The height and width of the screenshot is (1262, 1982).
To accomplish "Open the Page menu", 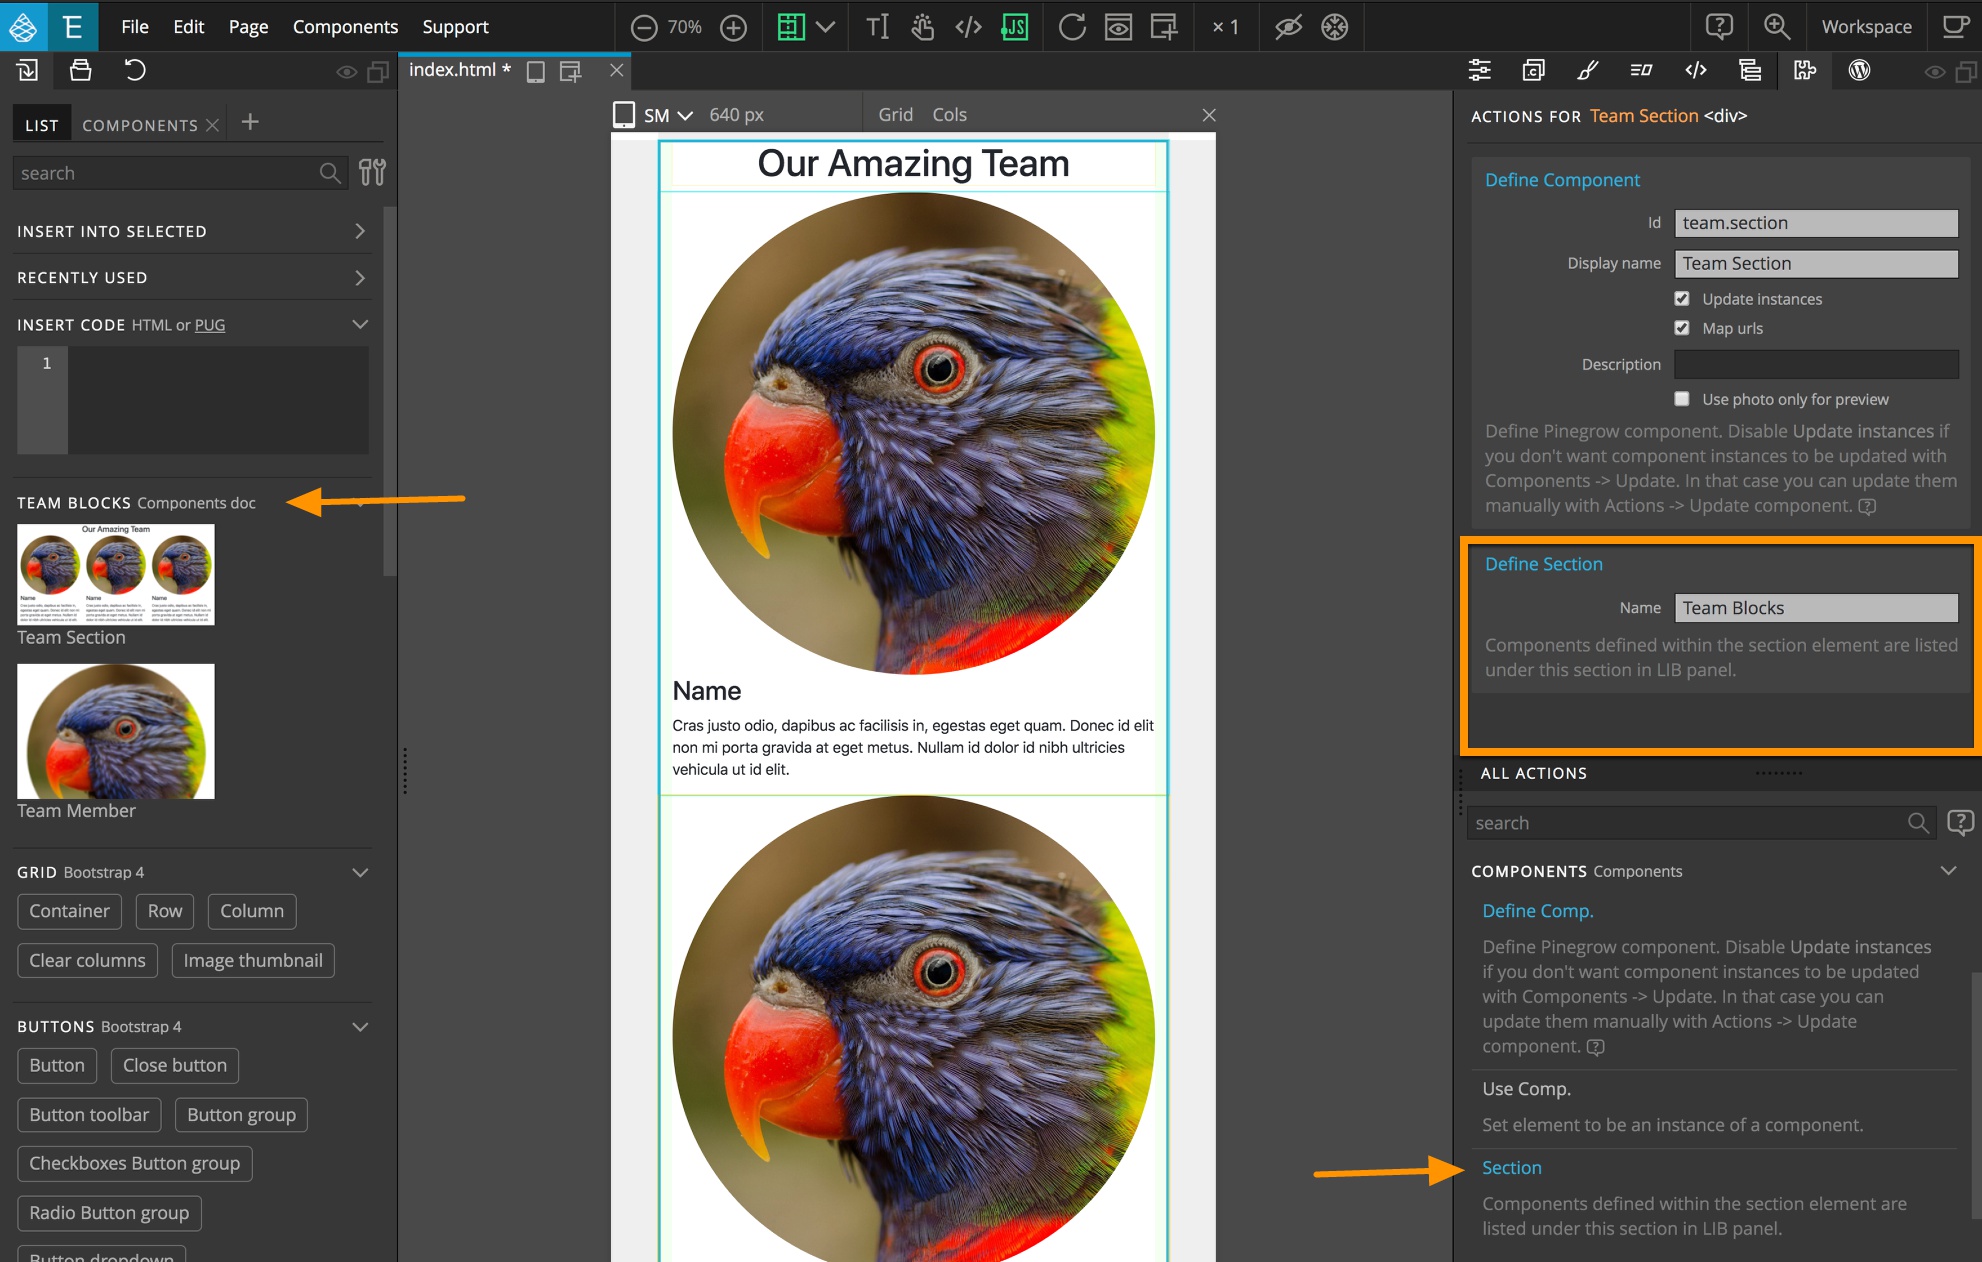I will tap(248, 27).
